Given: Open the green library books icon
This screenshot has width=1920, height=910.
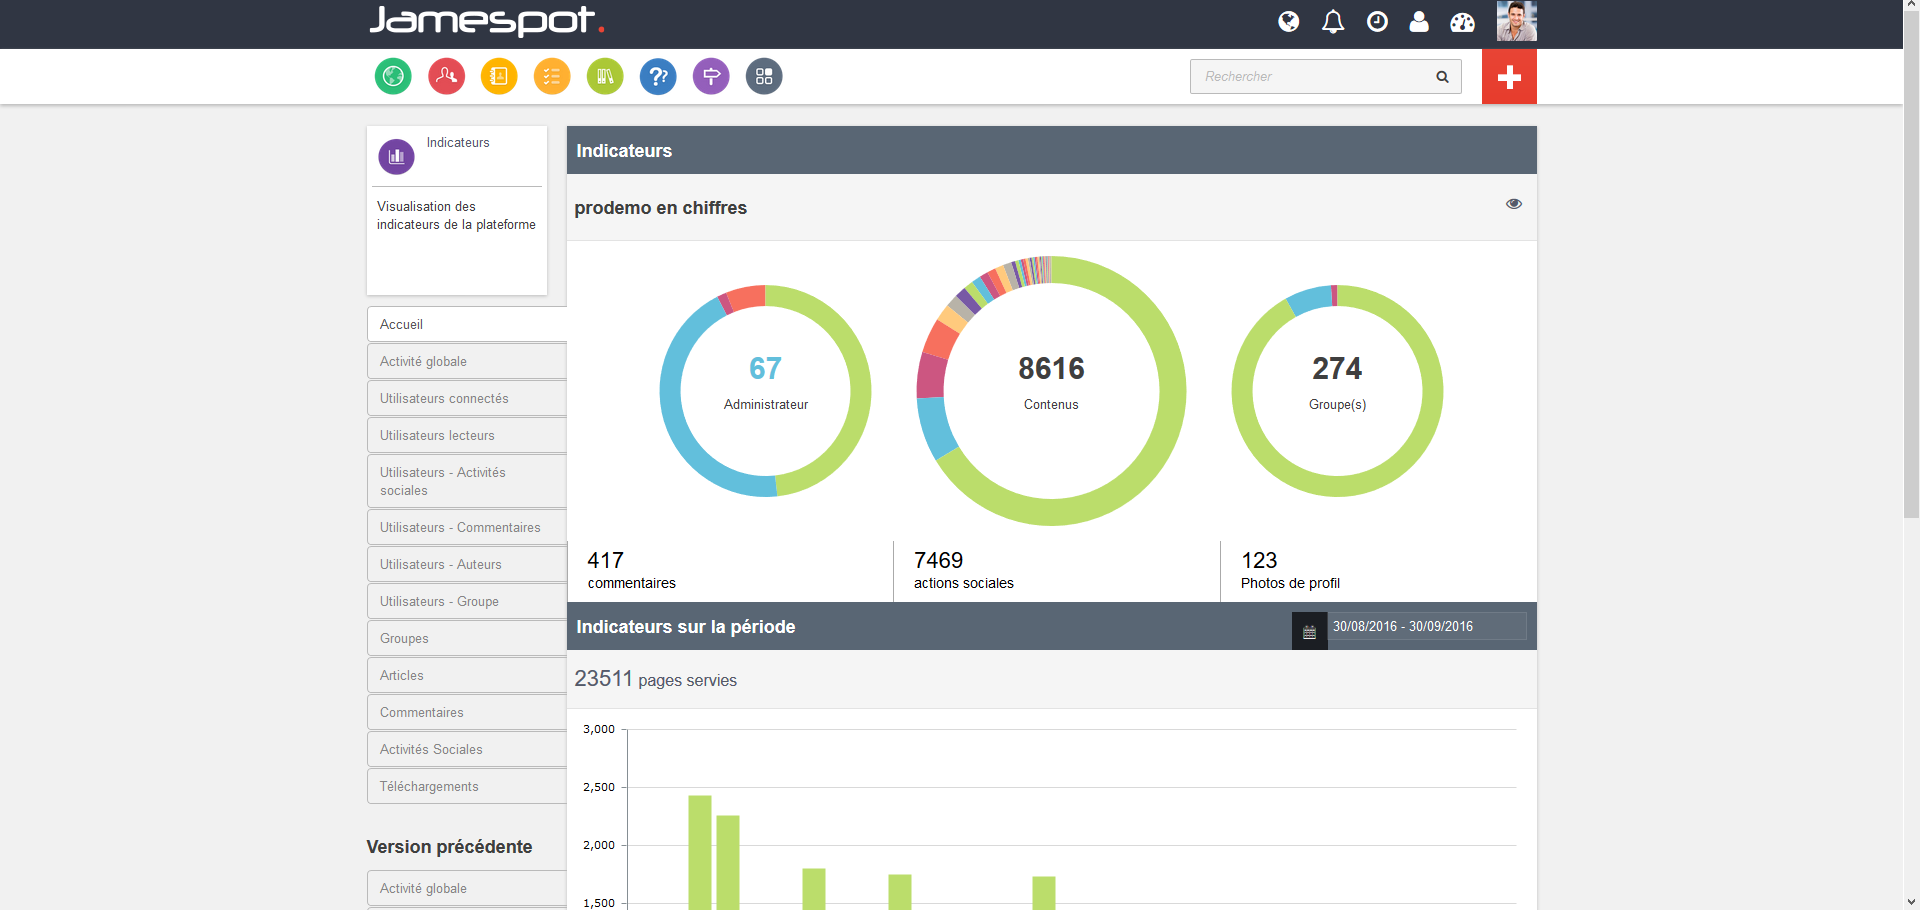Looking at the screenshot, I should [605, 76].
